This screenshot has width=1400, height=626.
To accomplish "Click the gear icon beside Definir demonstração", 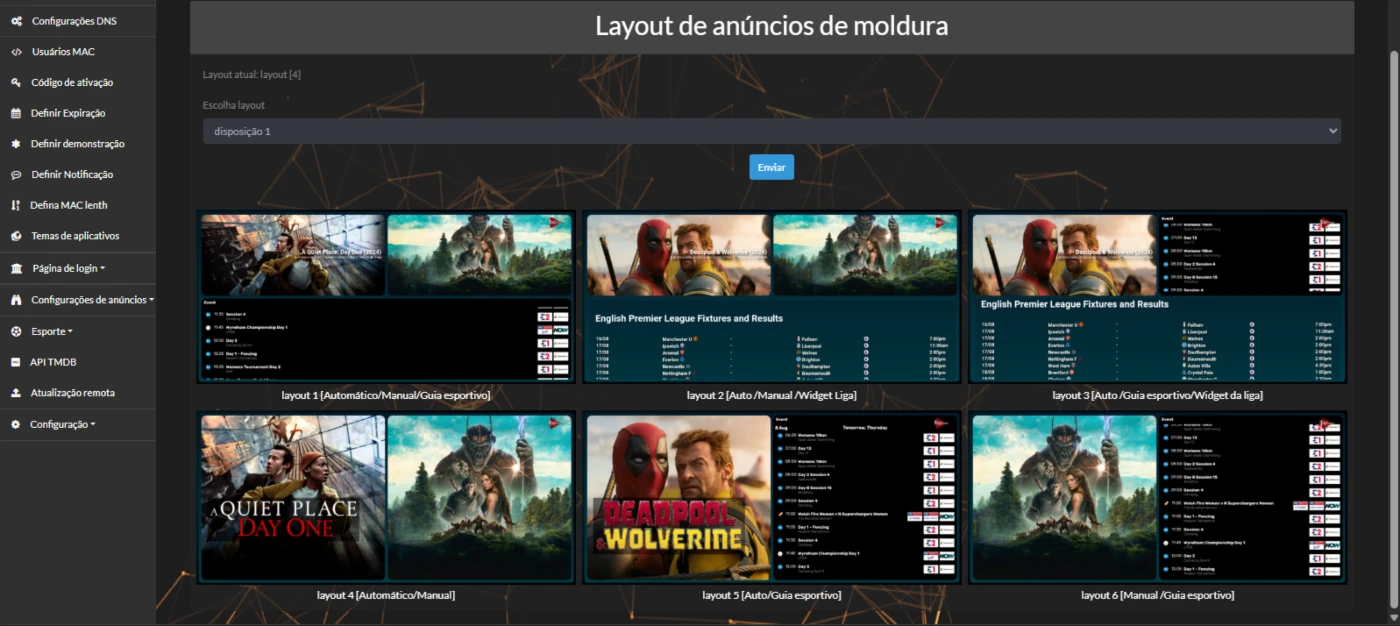I will coord(16,144).
